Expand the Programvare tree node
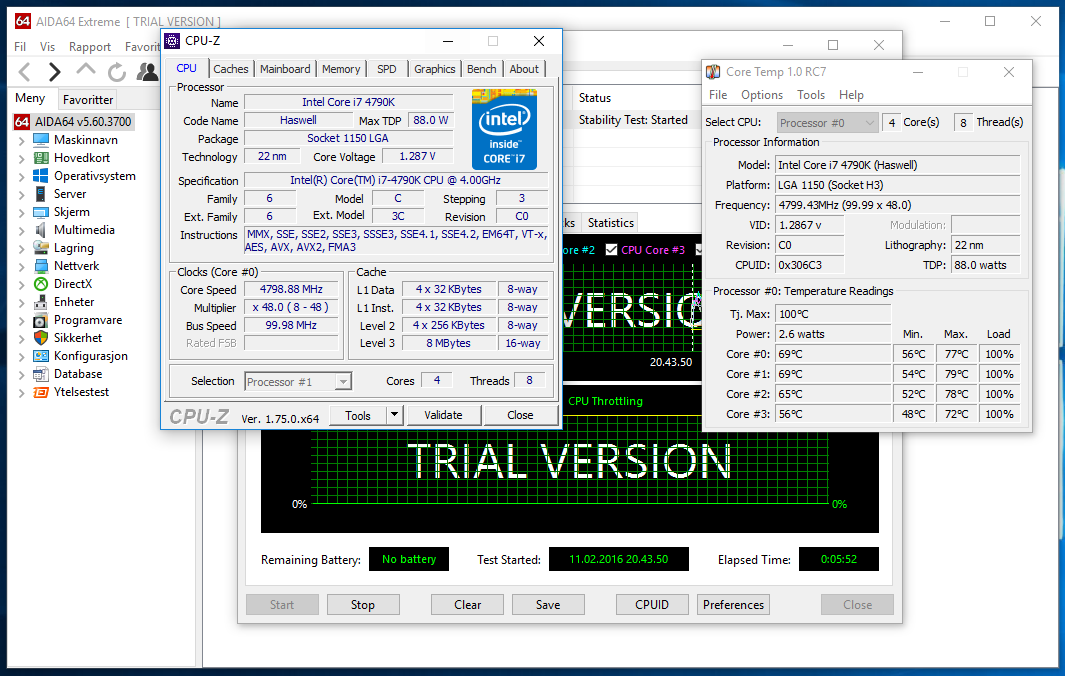1065x676 pixels. tap(21, 321)
